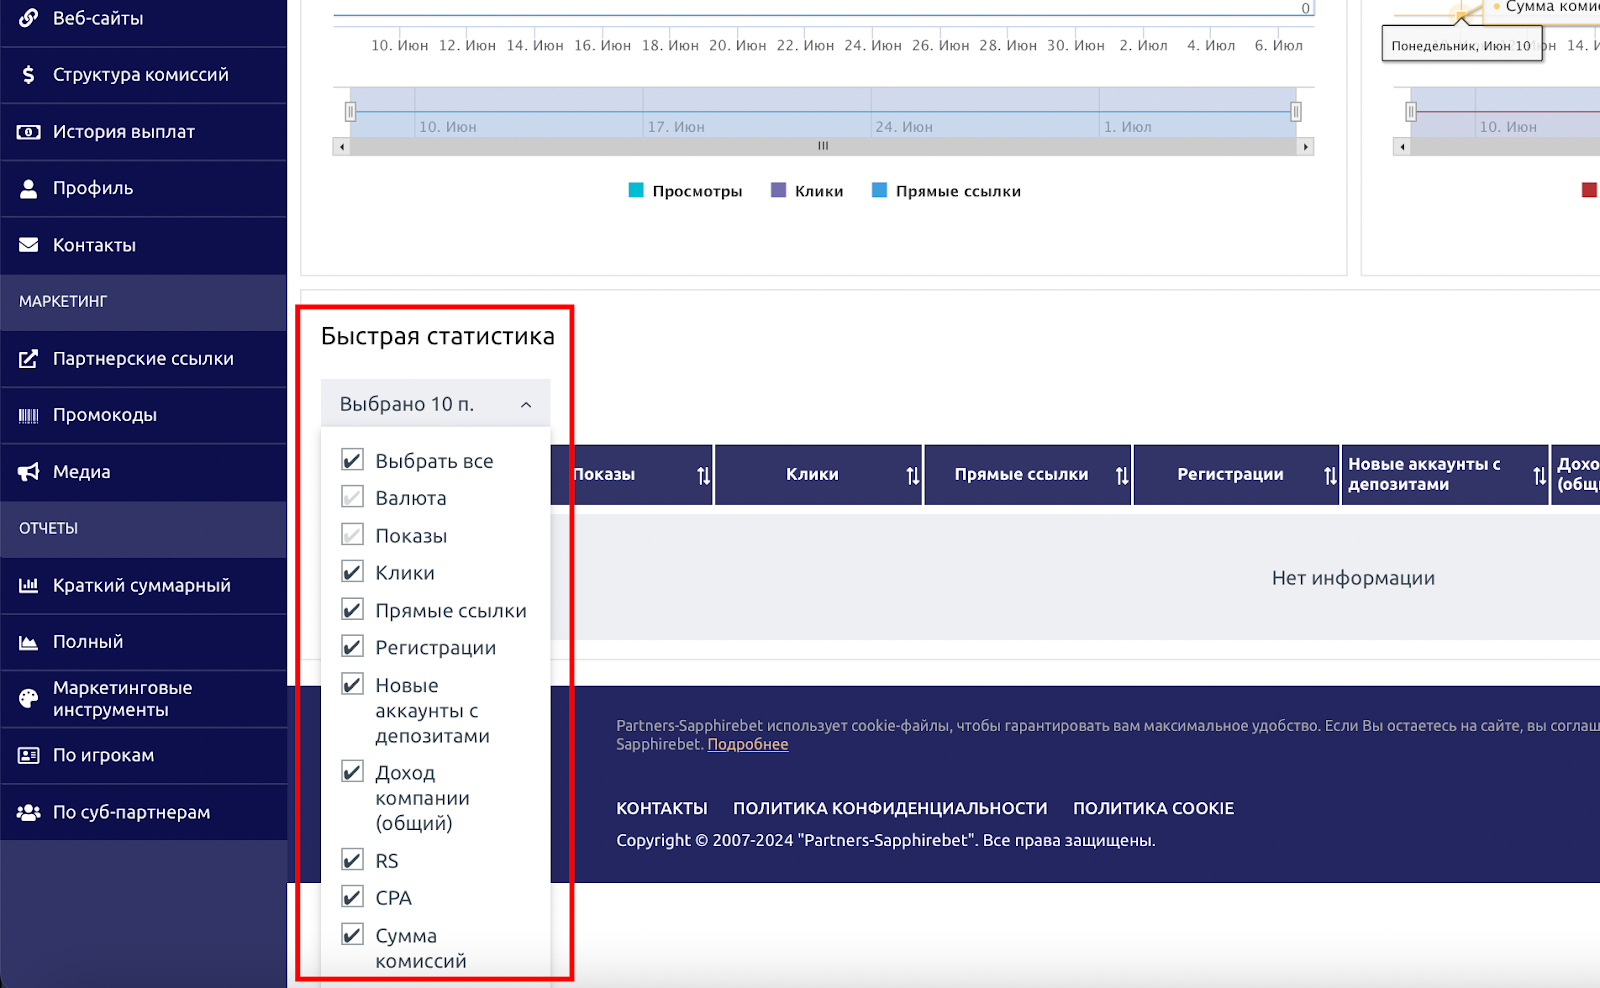The image size is (1600, 988).
Task: Click the envelope icon next to Контакты
Action: pyautogui.click(x=28, y=245)
